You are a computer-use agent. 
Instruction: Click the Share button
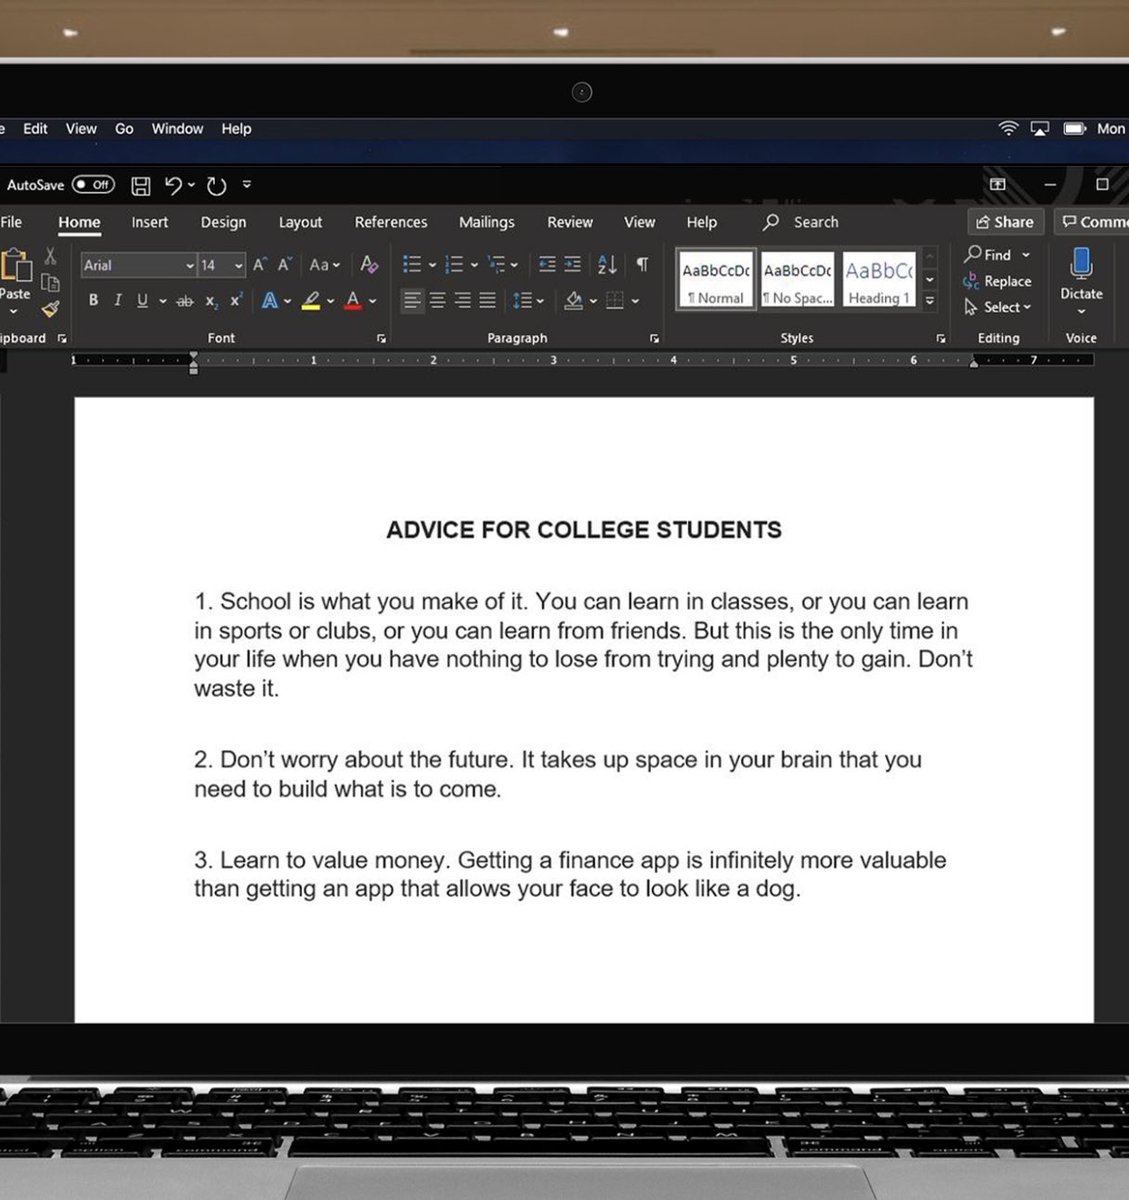click(1005, 222)
